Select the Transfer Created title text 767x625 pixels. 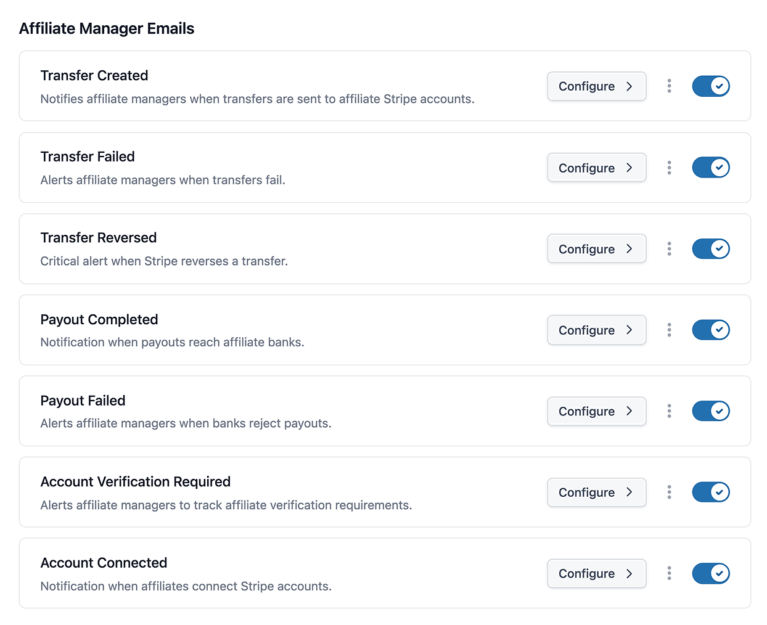(x=94, y=75)
